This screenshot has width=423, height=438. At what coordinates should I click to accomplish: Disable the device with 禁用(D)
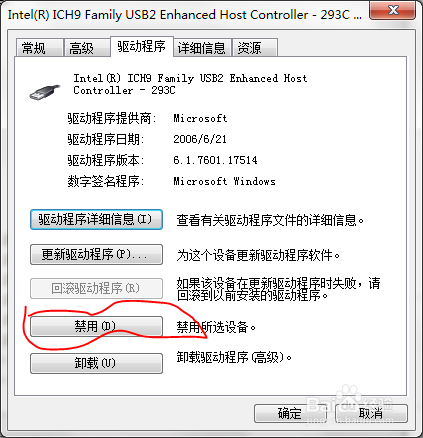[96, 326]
